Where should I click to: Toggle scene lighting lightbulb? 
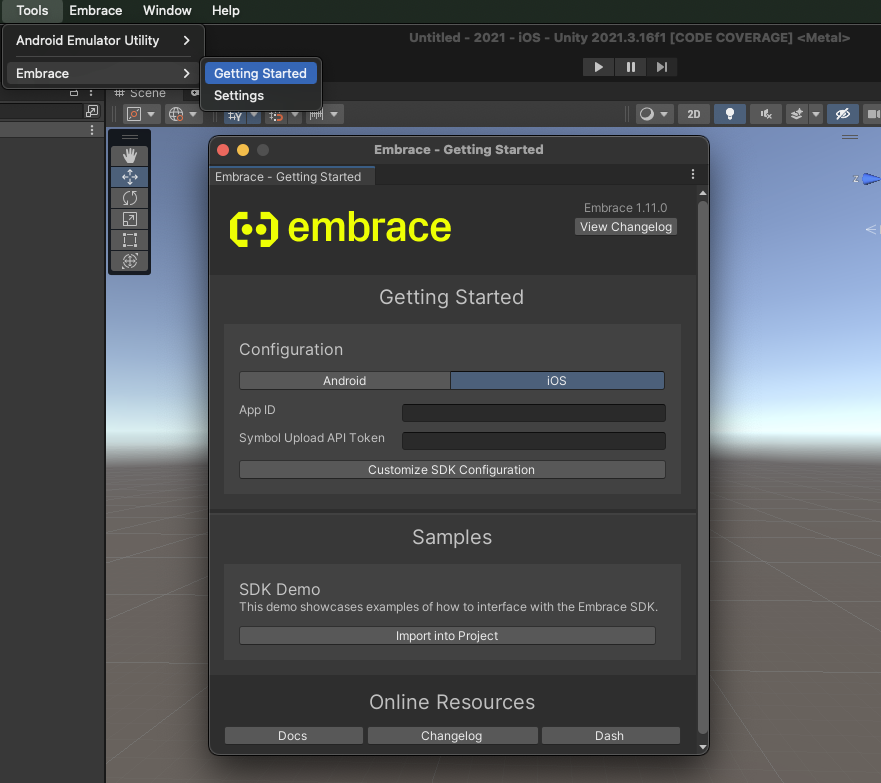pos(730,115)
